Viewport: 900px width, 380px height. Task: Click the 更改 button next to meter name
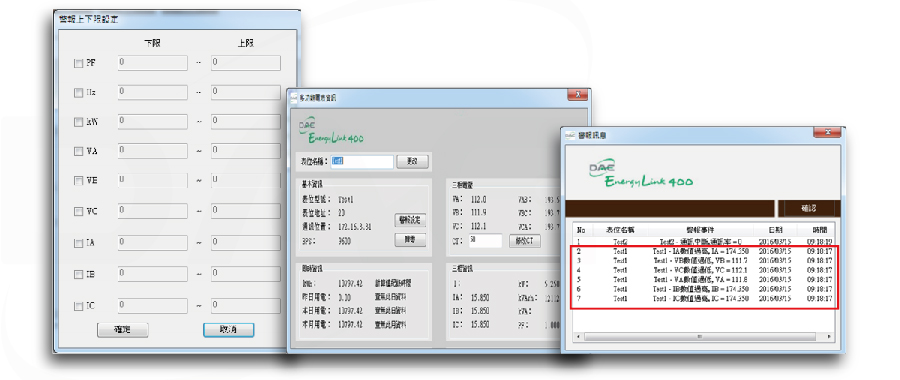point(413,162)
